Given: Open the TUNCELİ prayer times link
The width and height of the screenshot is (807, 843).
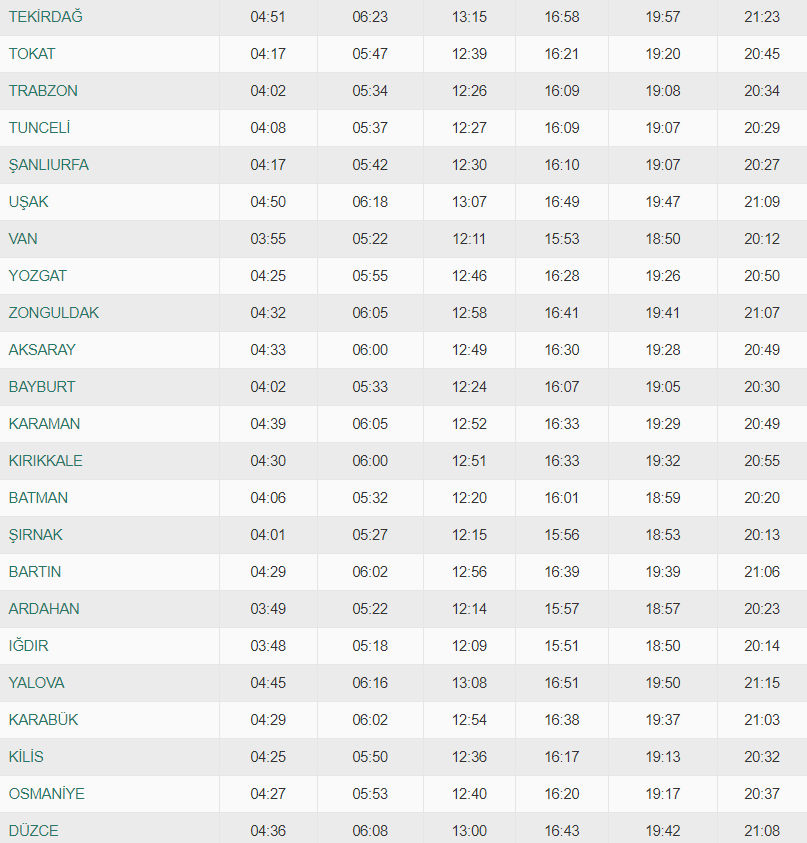Looking at the screenshot, I should point(39,128).
